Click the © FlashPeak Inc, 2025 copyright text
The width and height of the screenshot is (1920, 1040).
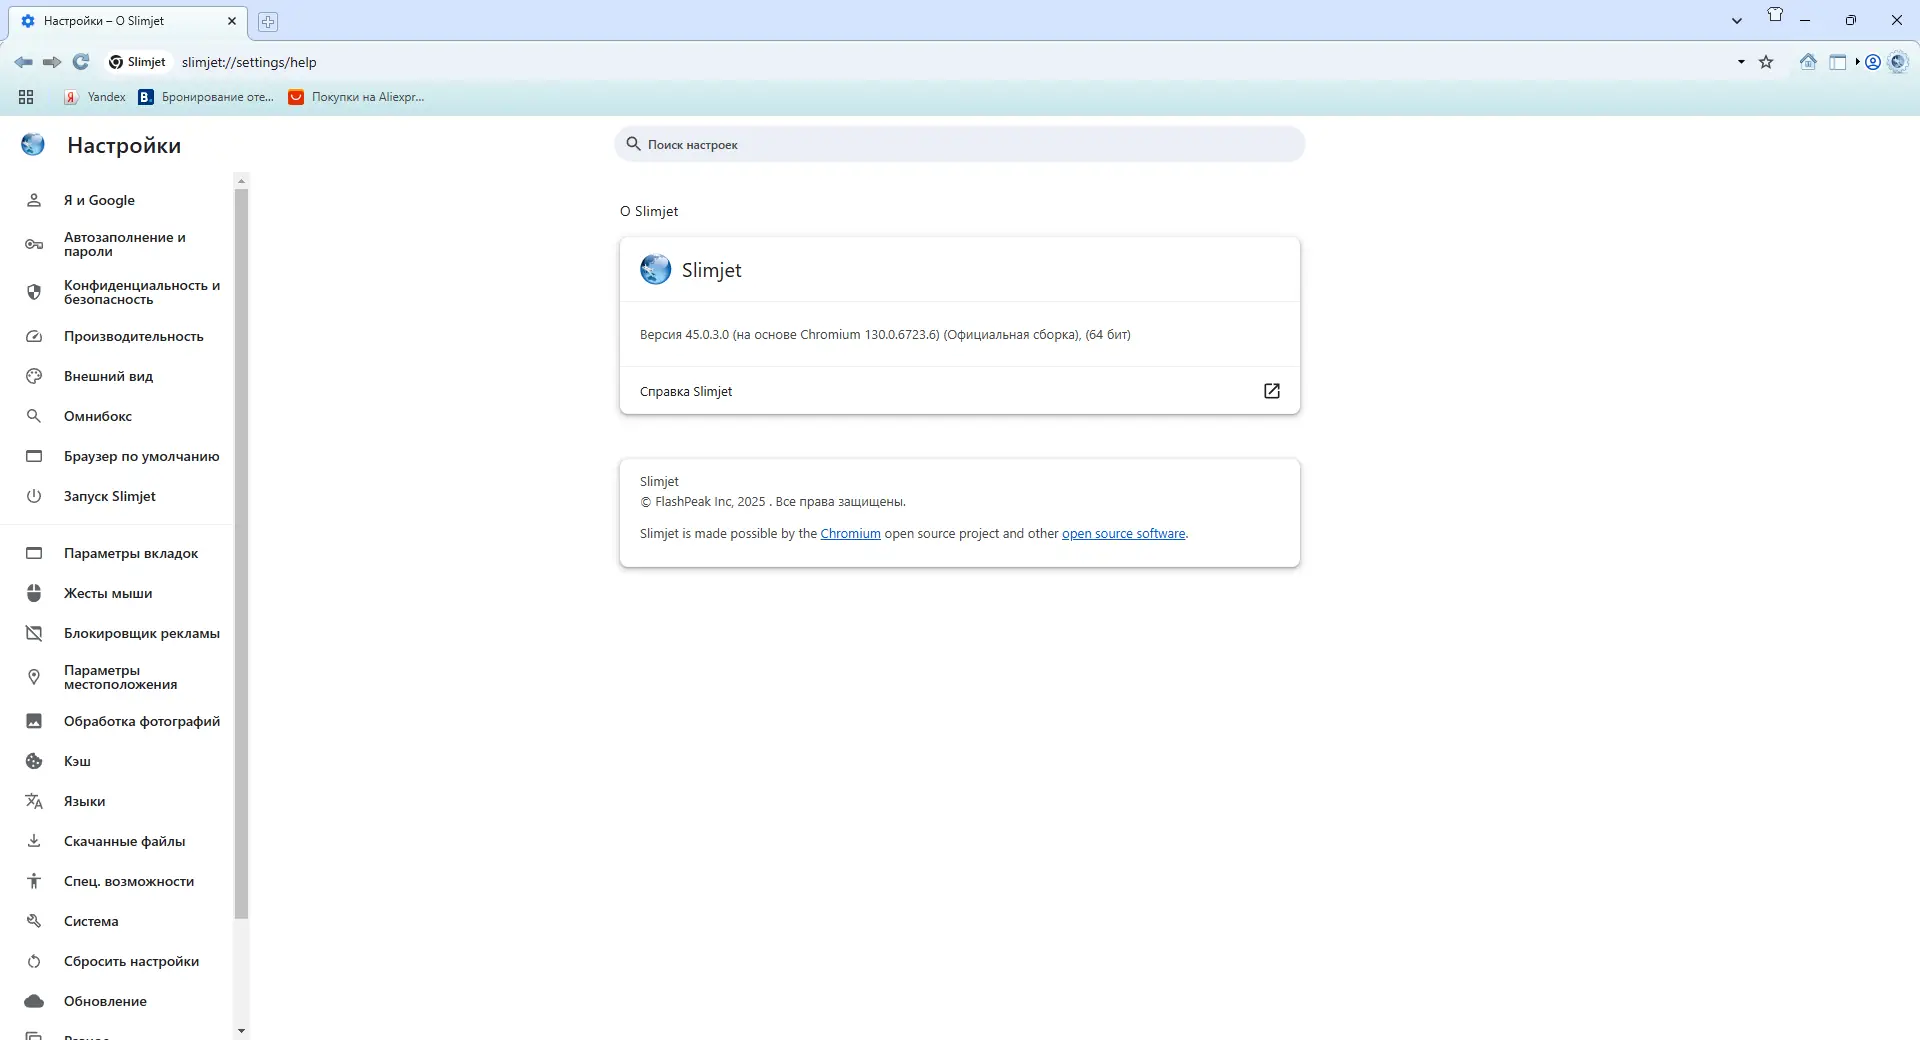[x=773, y=502]
